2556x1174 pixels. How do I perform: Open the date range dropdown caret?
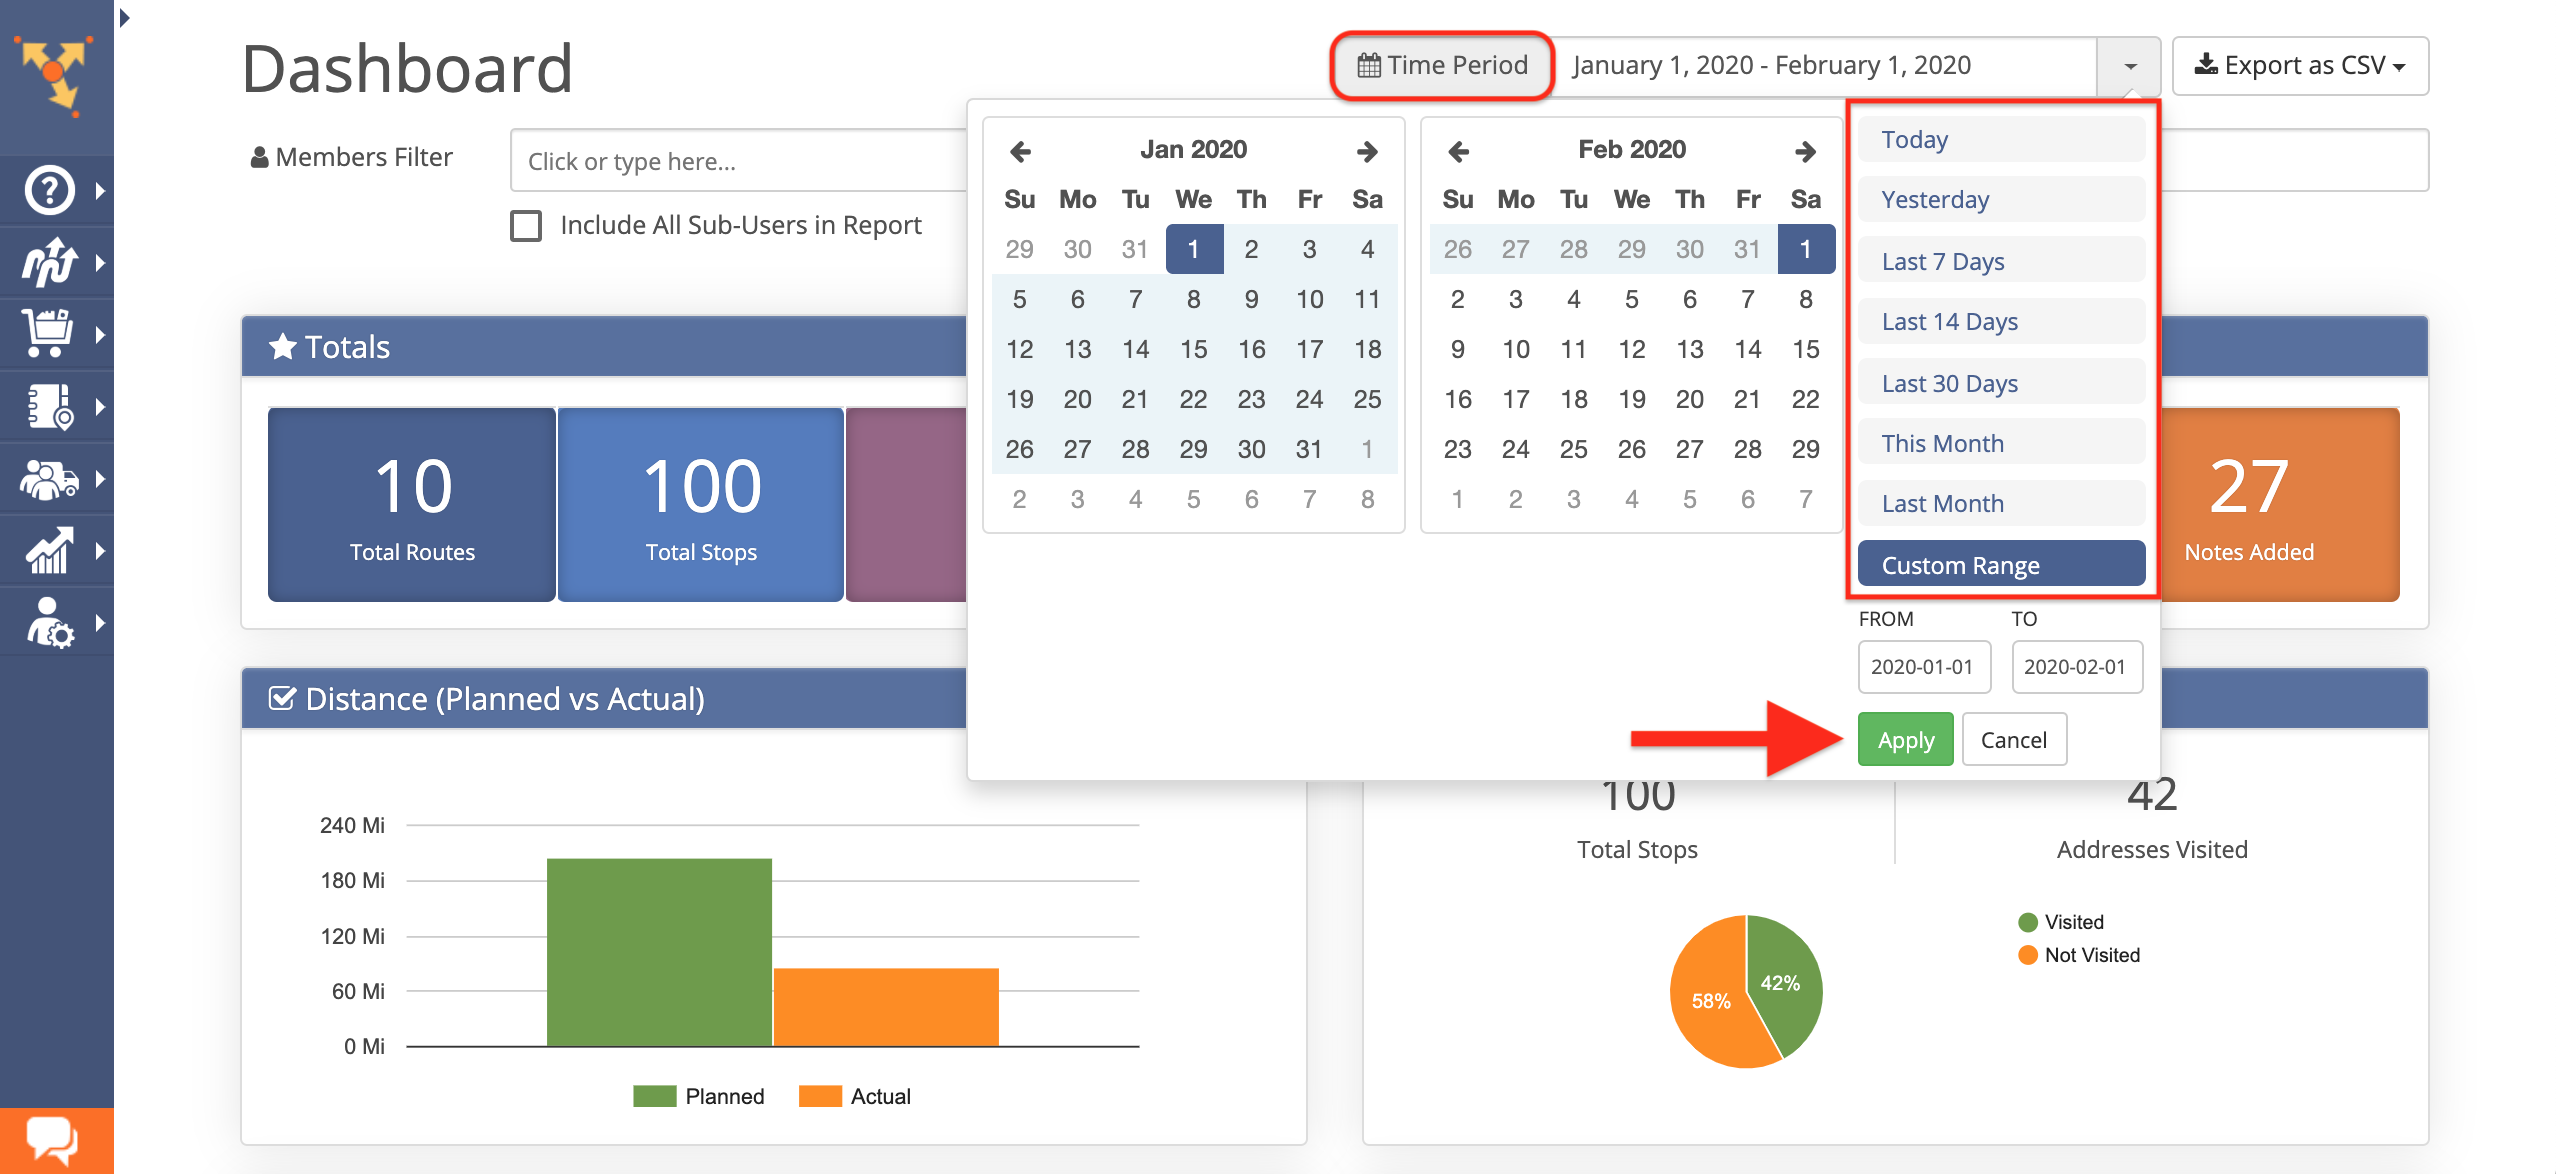point(2130,66)
